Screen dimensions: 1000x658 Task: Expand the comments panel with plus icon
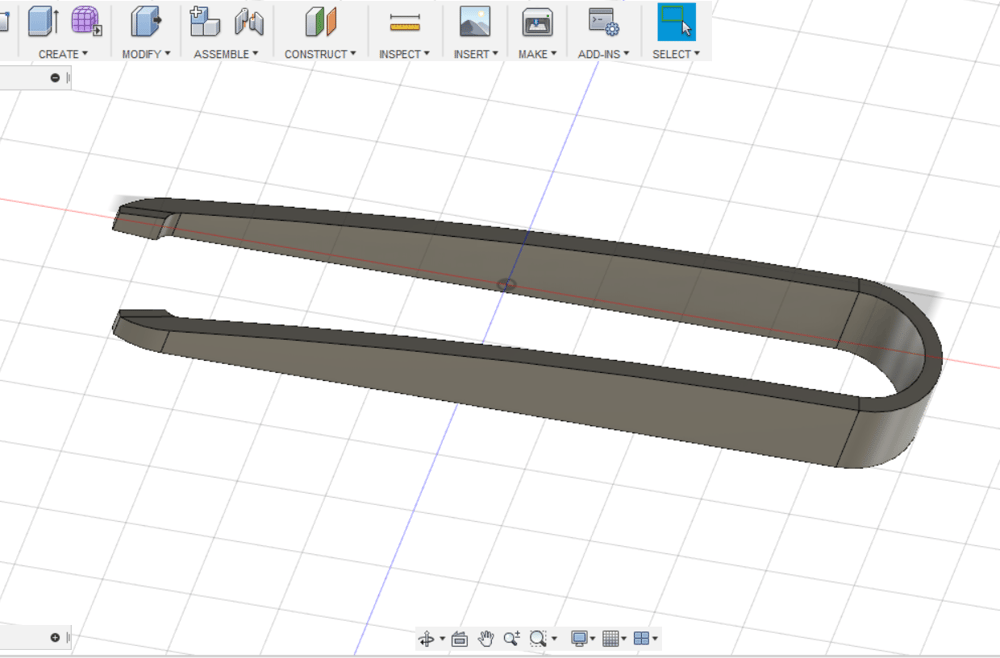tap(55, 638)
